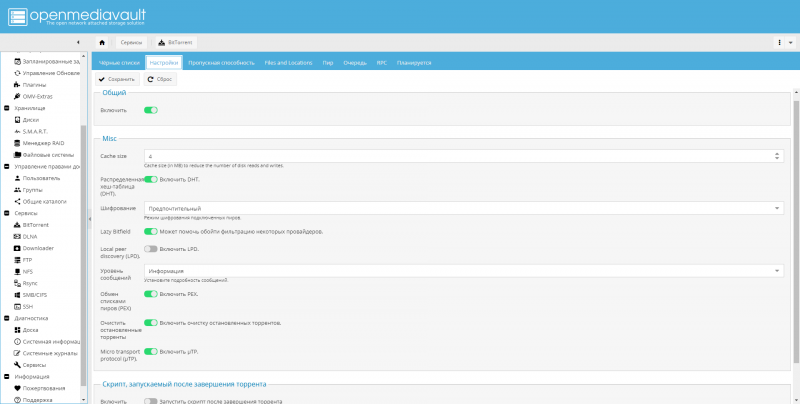Screen dimensions: 800x404
Task: Click the main panel vertical scrollbar
Action: point(796,232)
